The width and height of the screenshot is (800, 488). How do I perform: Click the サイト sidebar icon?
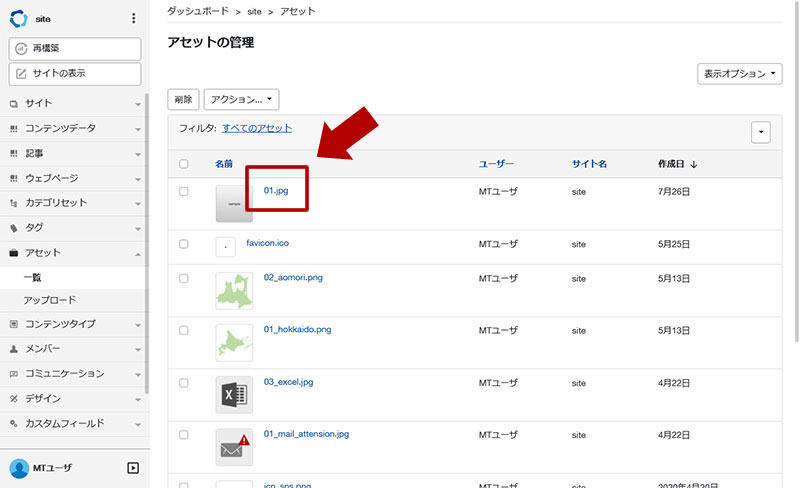coord(14,104)
